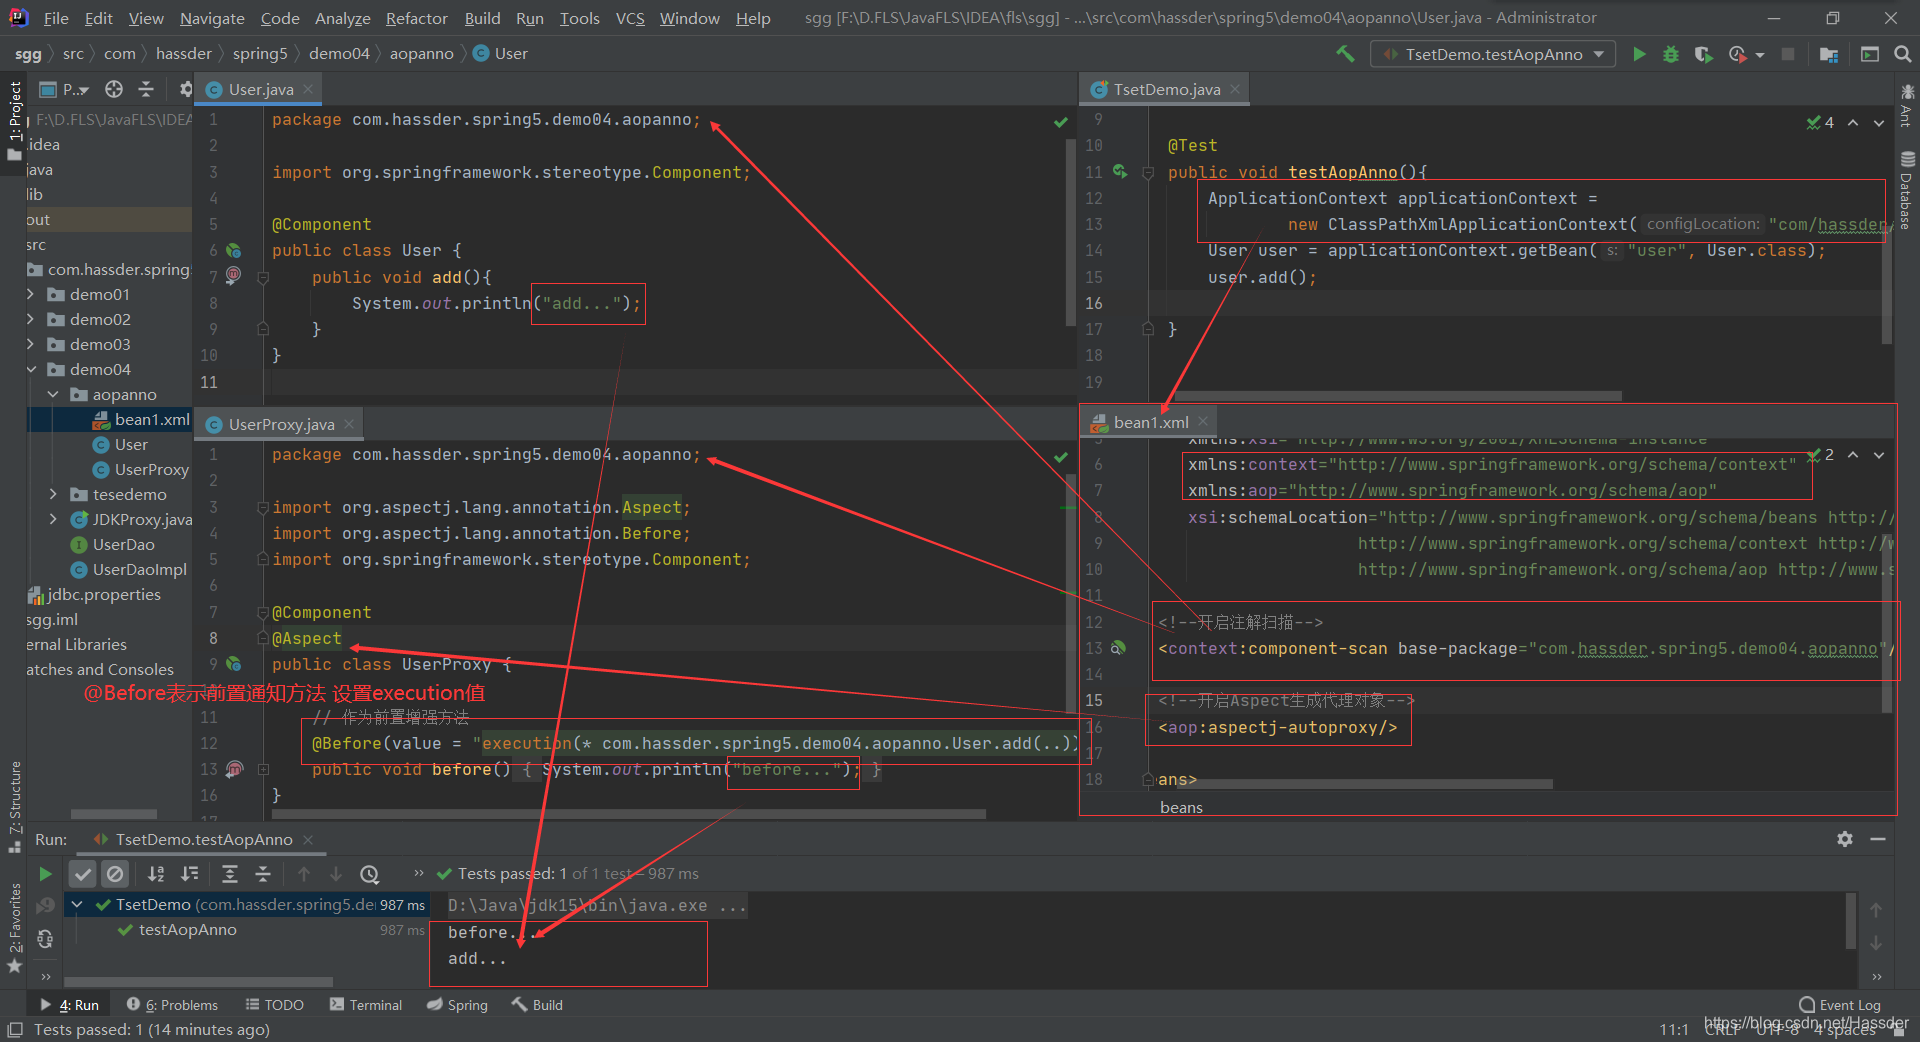This screenshot has width=1920, height=1042.
Task: Expand the demo01 folder
Action: (x=31, y=295)
